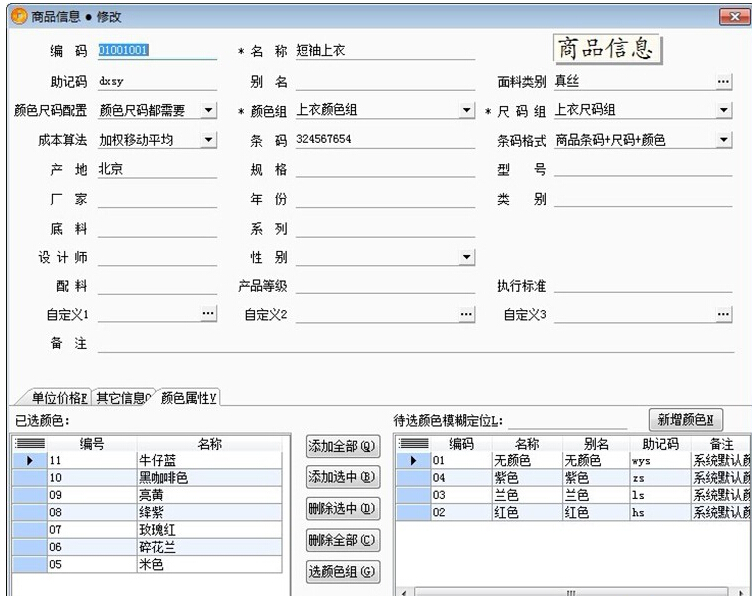Expand the 尺码组 dropdown

pyautogui.click(x=723, y=111)
